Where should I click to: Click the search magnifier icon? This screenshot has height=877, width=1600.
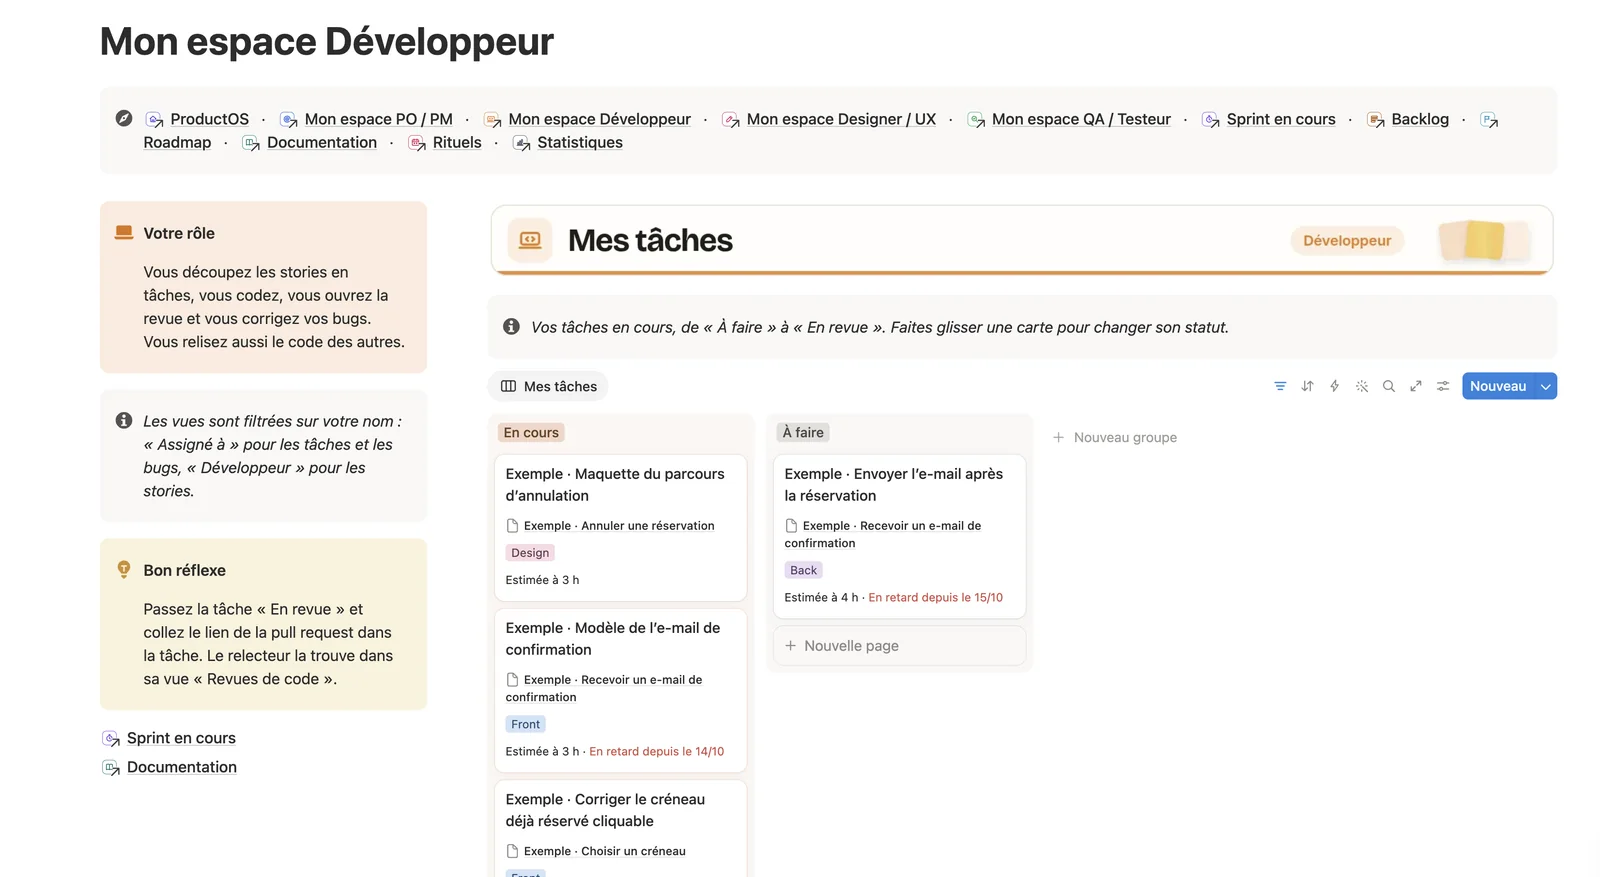(x=1388, y=386)
